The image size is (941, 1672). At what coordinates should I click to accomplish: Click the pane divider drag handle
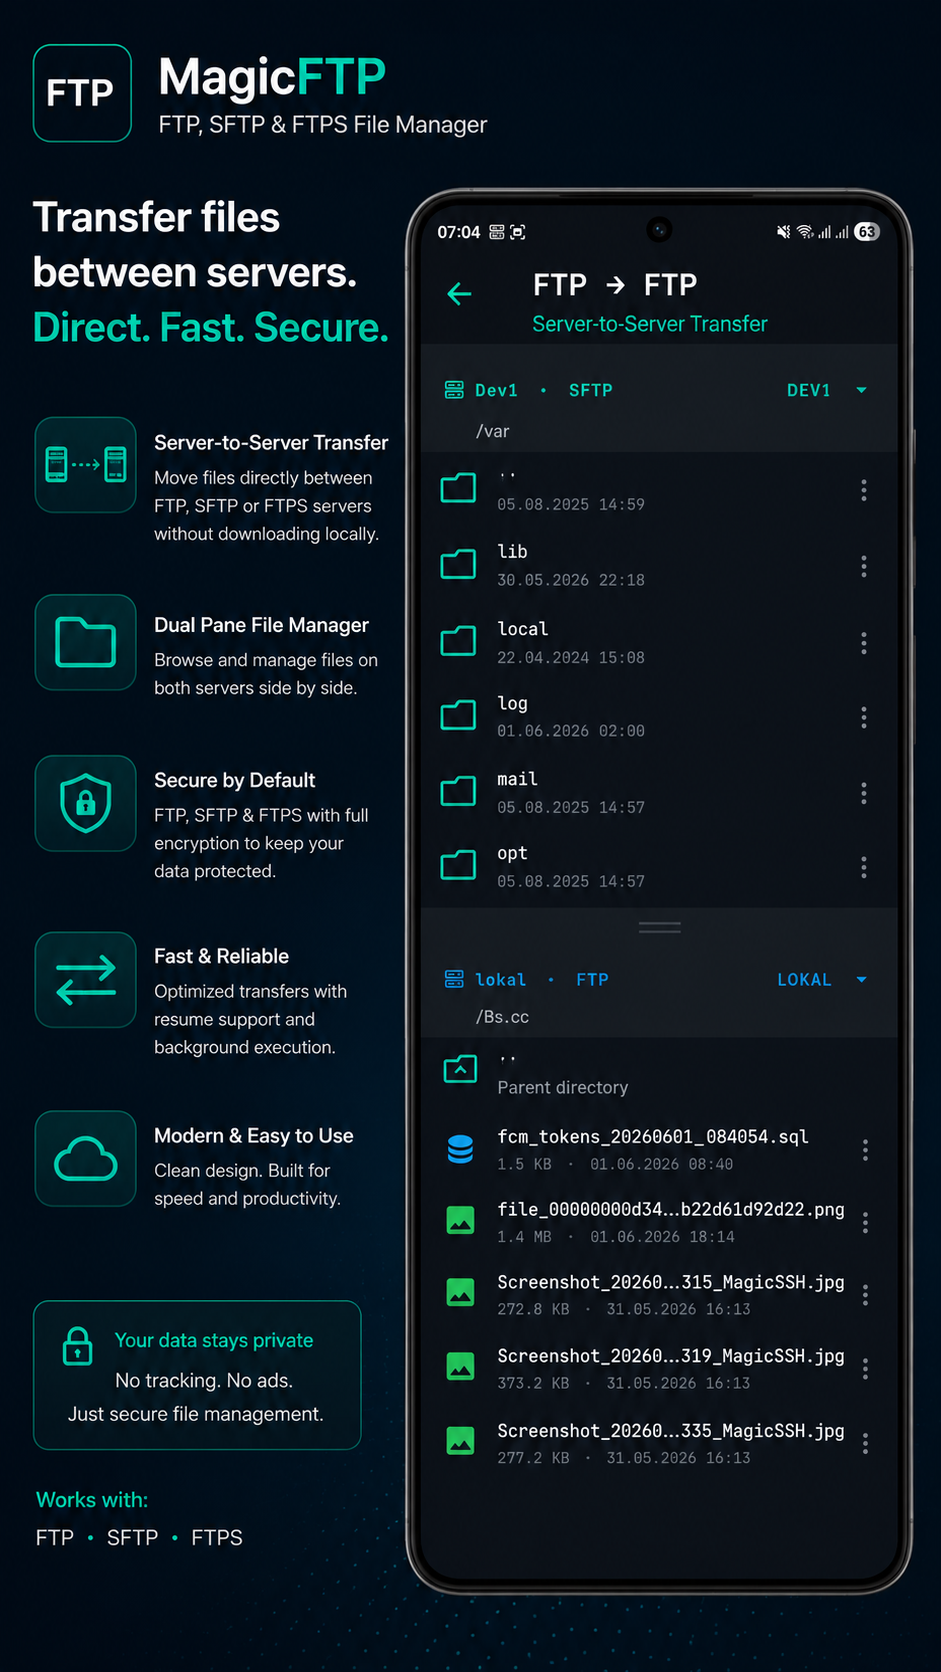coord(660,928)
